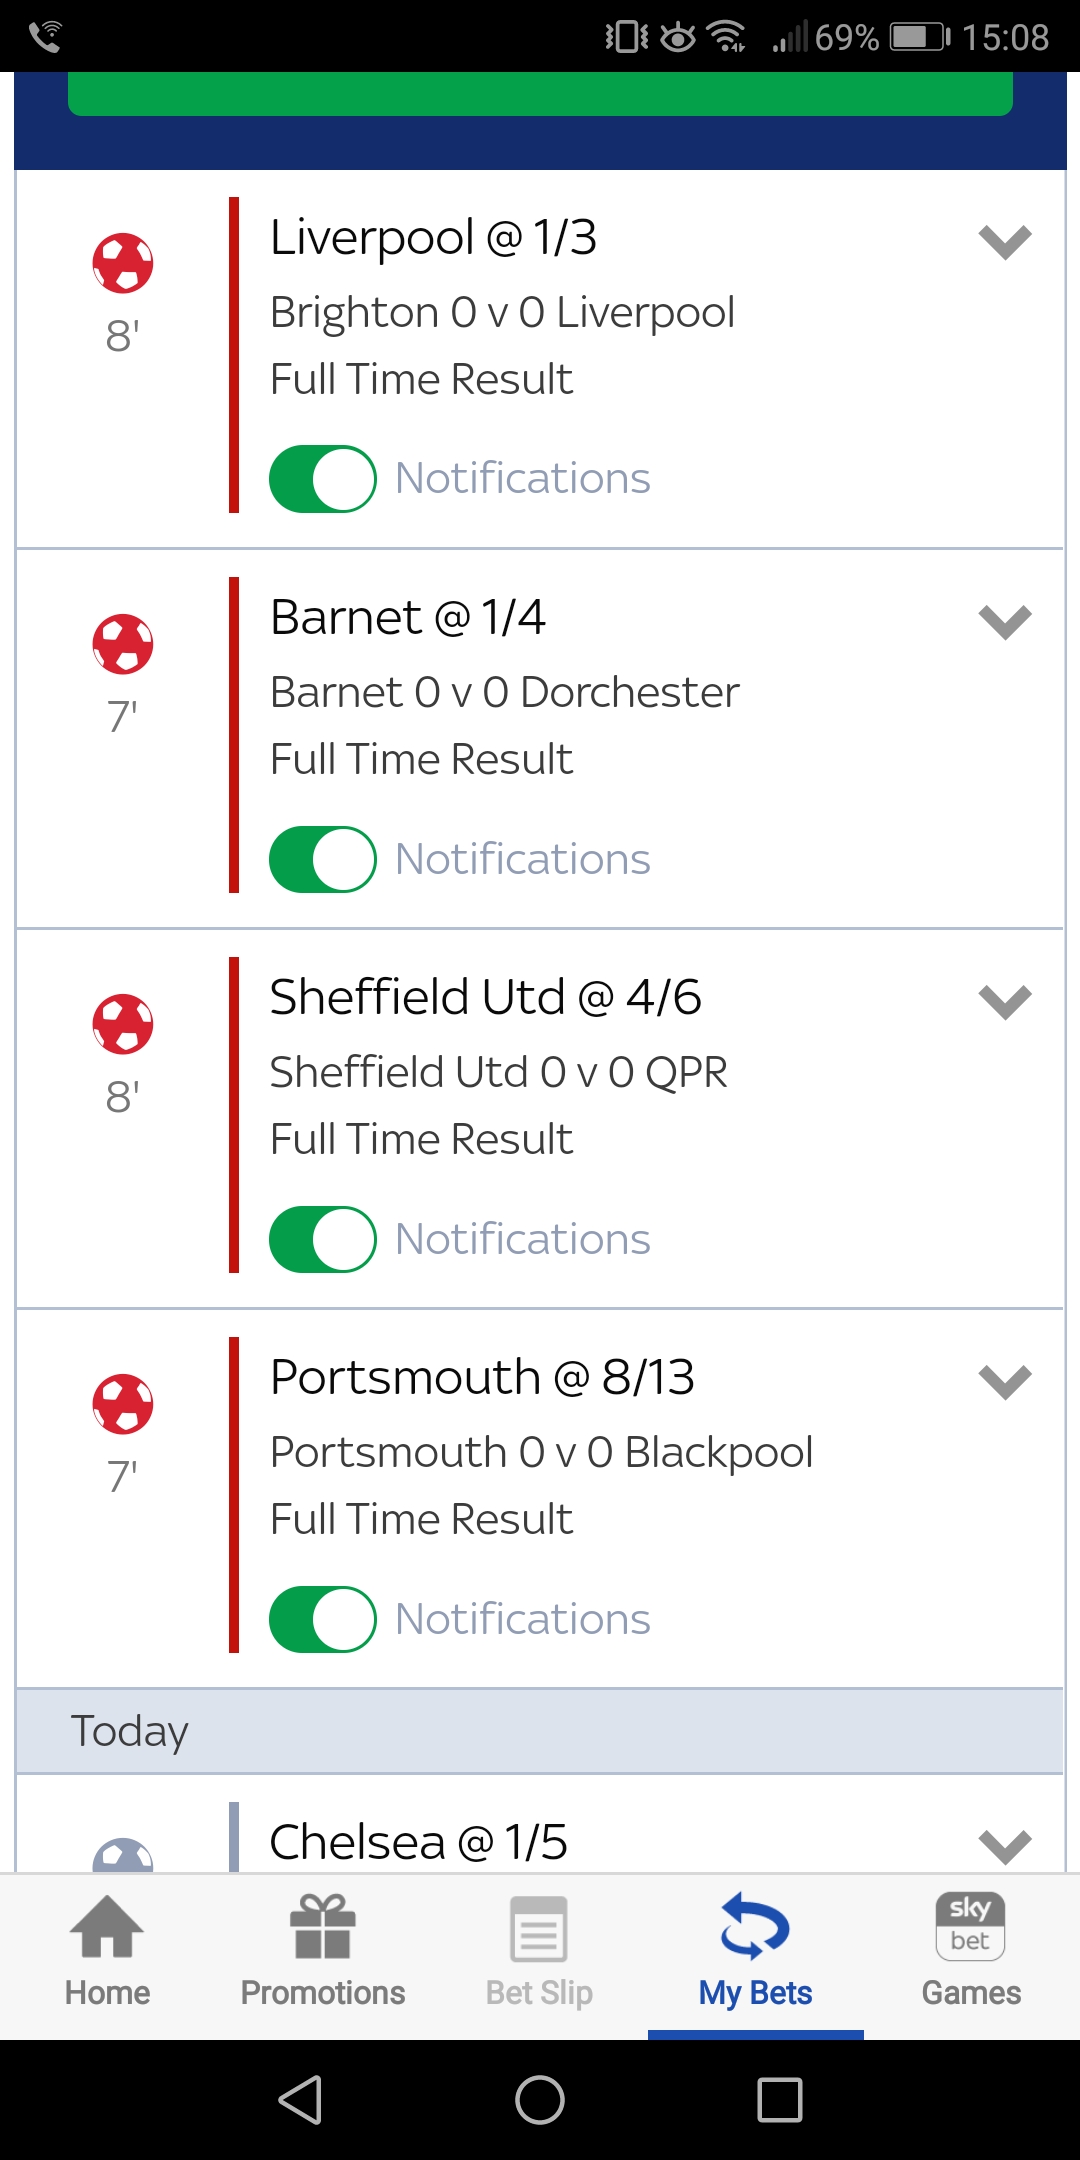Tap the football icon beside Liverpool bet

pyautogui.click(x=123, y=263)
